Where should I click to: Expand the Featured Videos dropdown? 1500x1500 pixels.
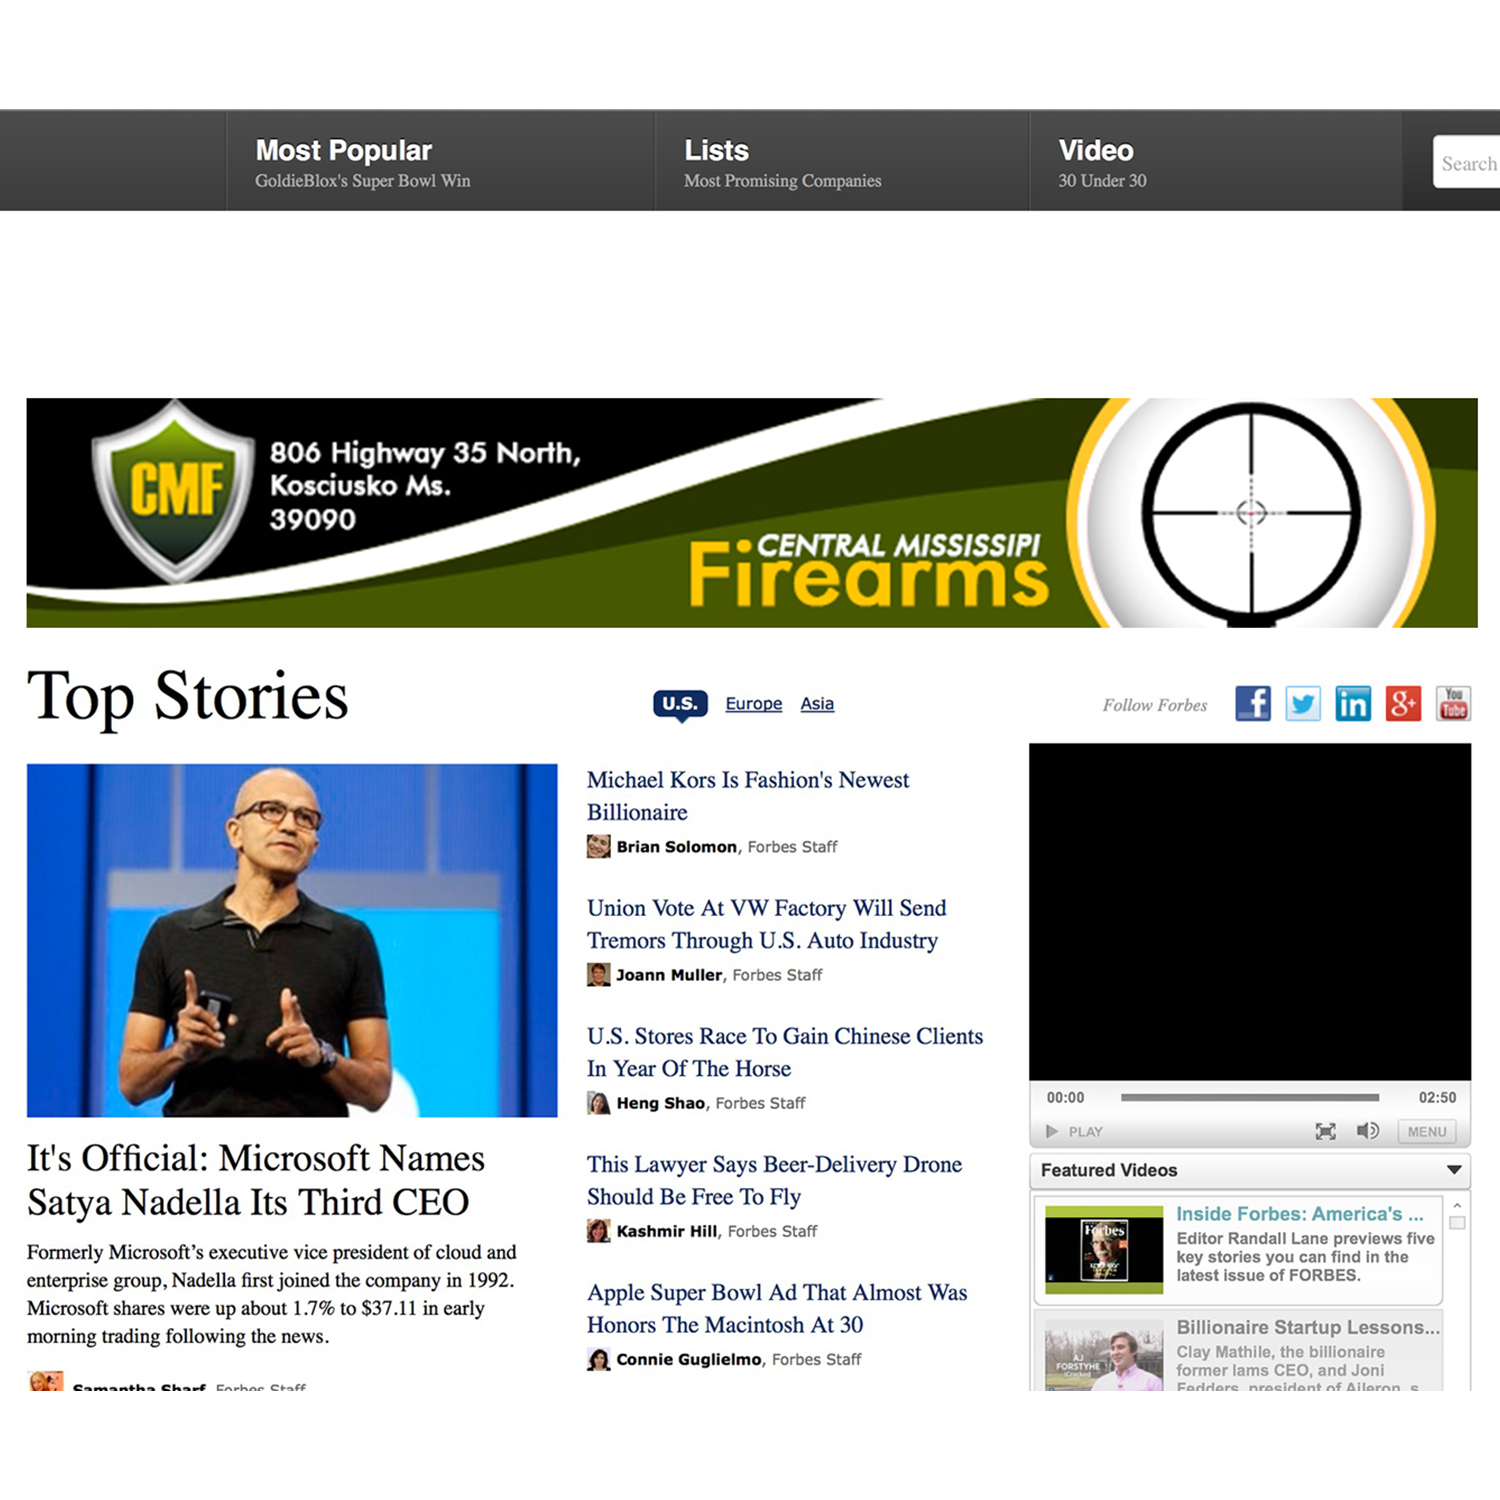pos(1454,1170)
